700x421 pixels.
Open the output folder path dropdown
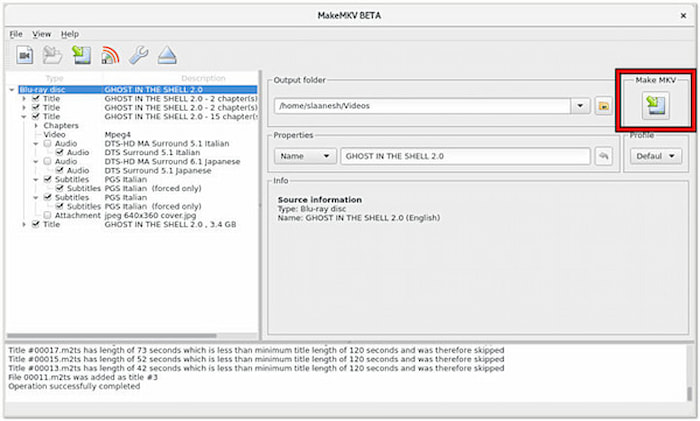(x=580, y=106)
